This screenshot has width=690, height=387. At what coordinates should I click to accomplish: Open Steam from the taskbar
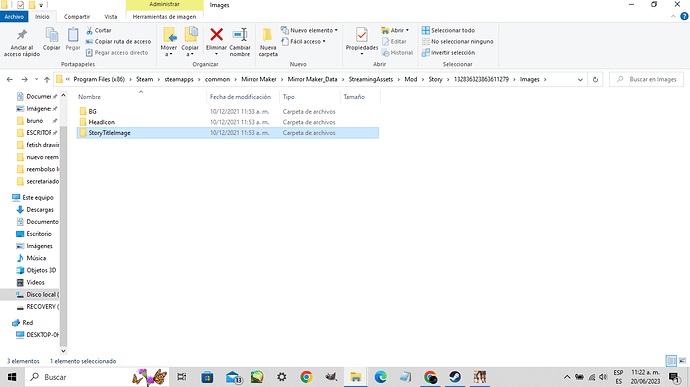click(x=455, y=377)
